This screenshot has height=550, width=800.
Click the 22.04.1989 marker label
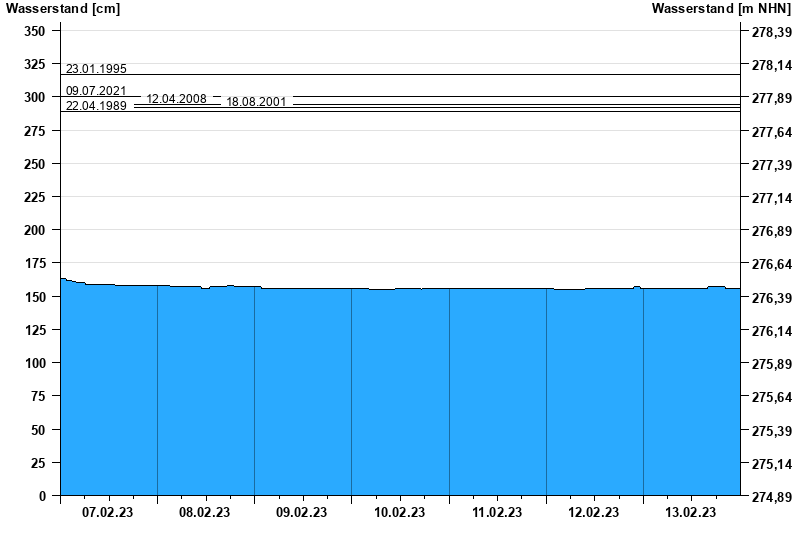pyautogui.click(x=96, y=105)
